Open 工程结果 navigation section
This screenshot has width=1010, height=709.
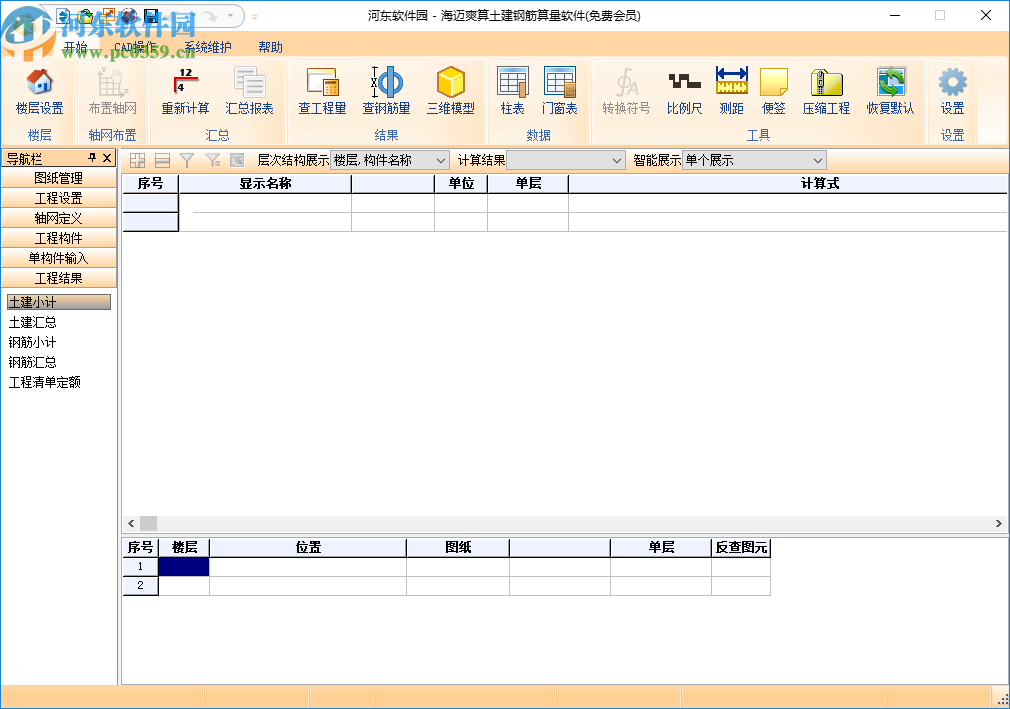point(59,278)
